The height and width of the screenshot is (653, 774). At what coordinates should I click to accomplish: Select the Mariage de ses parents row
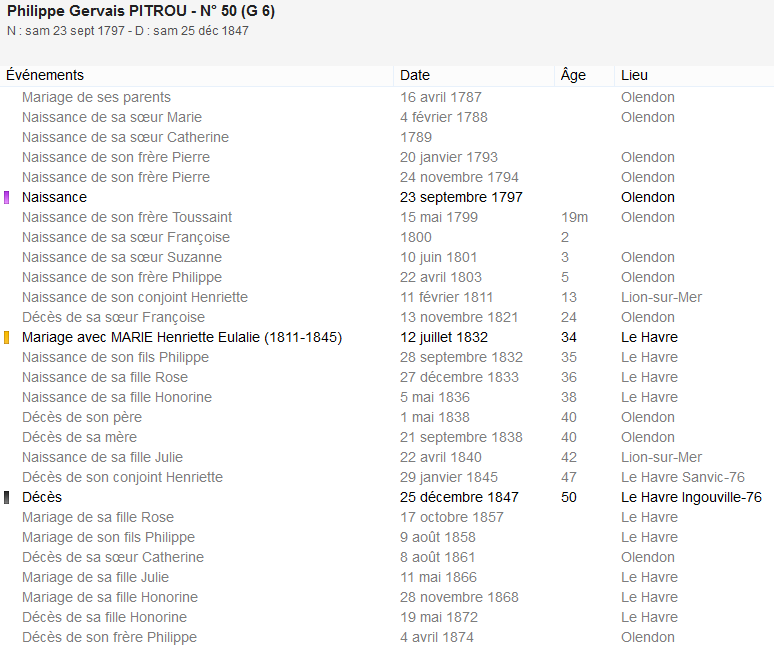[x=387, y=97]
